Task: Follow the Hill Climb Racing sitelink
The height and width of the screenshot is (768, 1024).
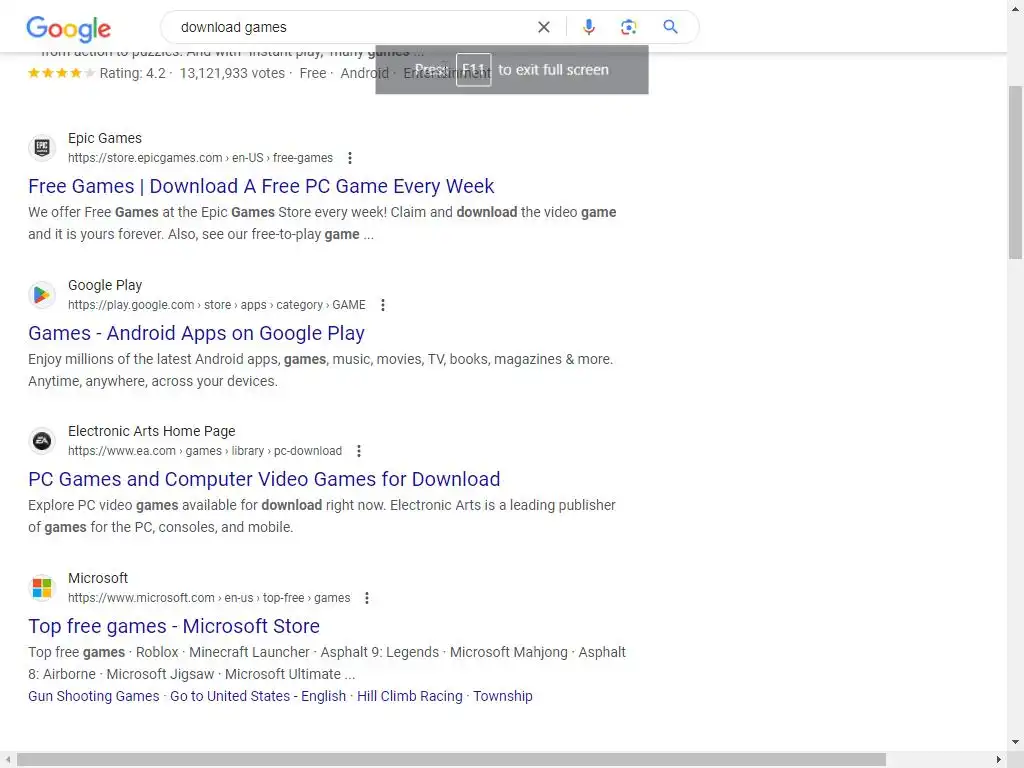Action: pos(409,696)
